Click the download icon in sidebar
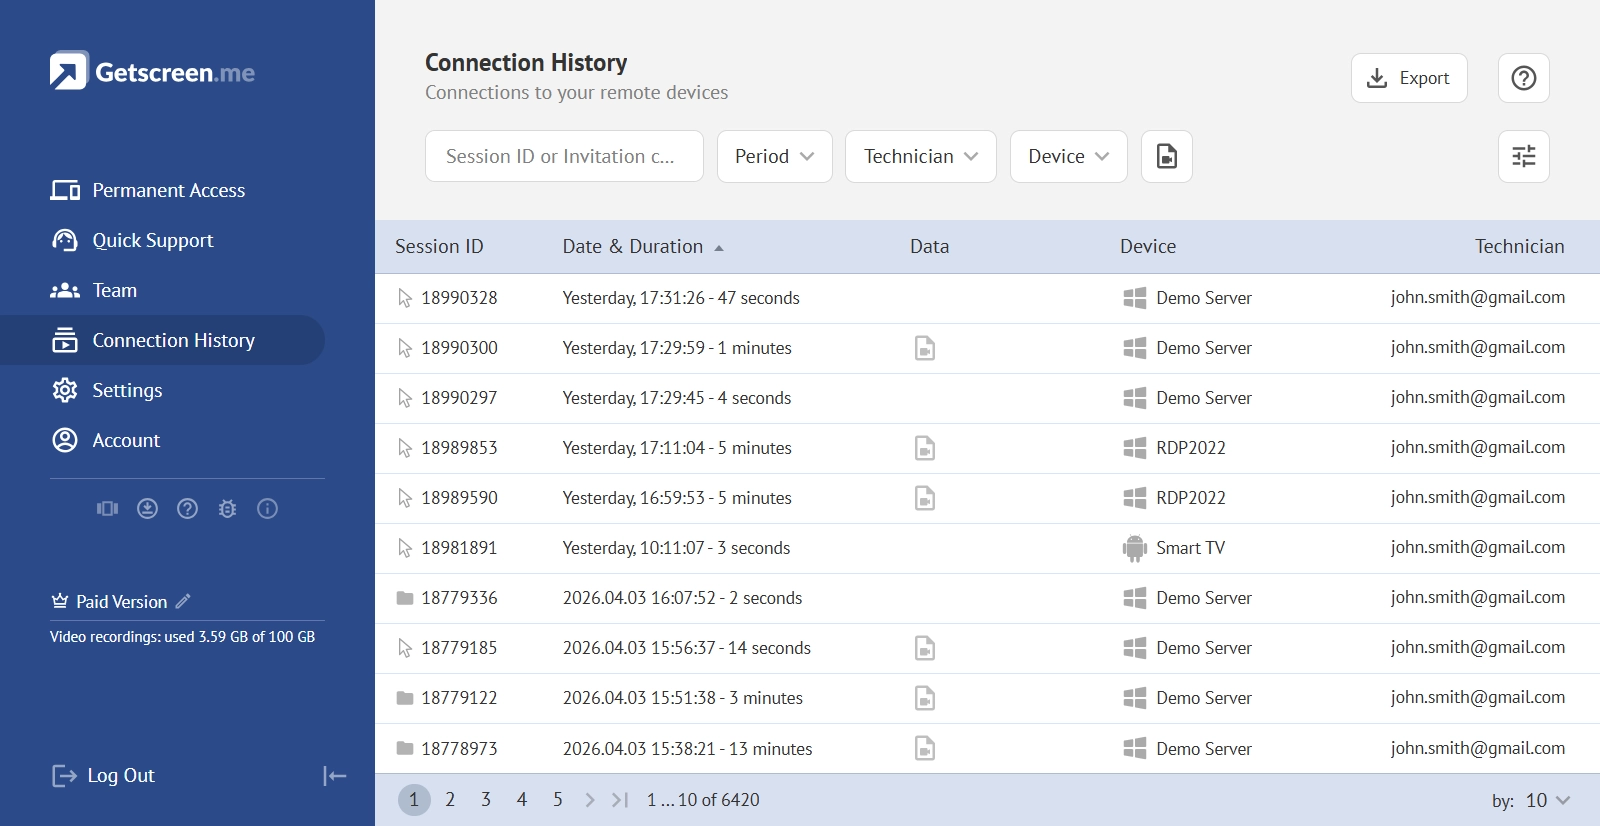 pos(147,509)
